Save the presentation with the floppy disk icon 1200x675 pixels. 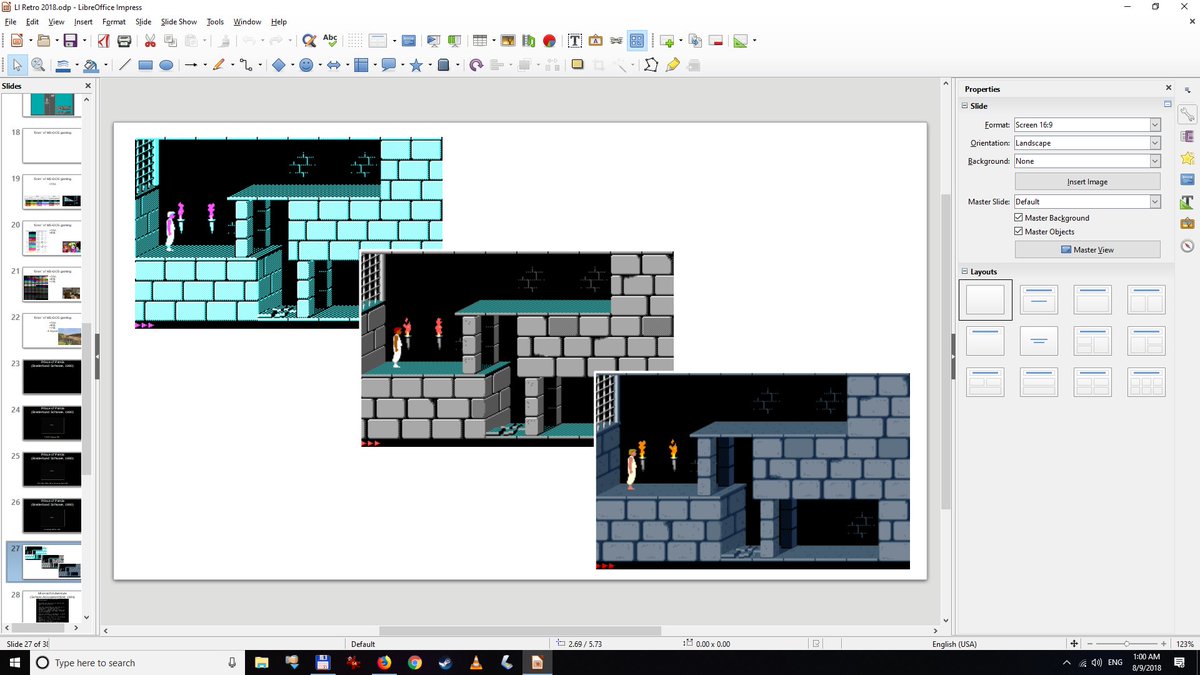70,41
